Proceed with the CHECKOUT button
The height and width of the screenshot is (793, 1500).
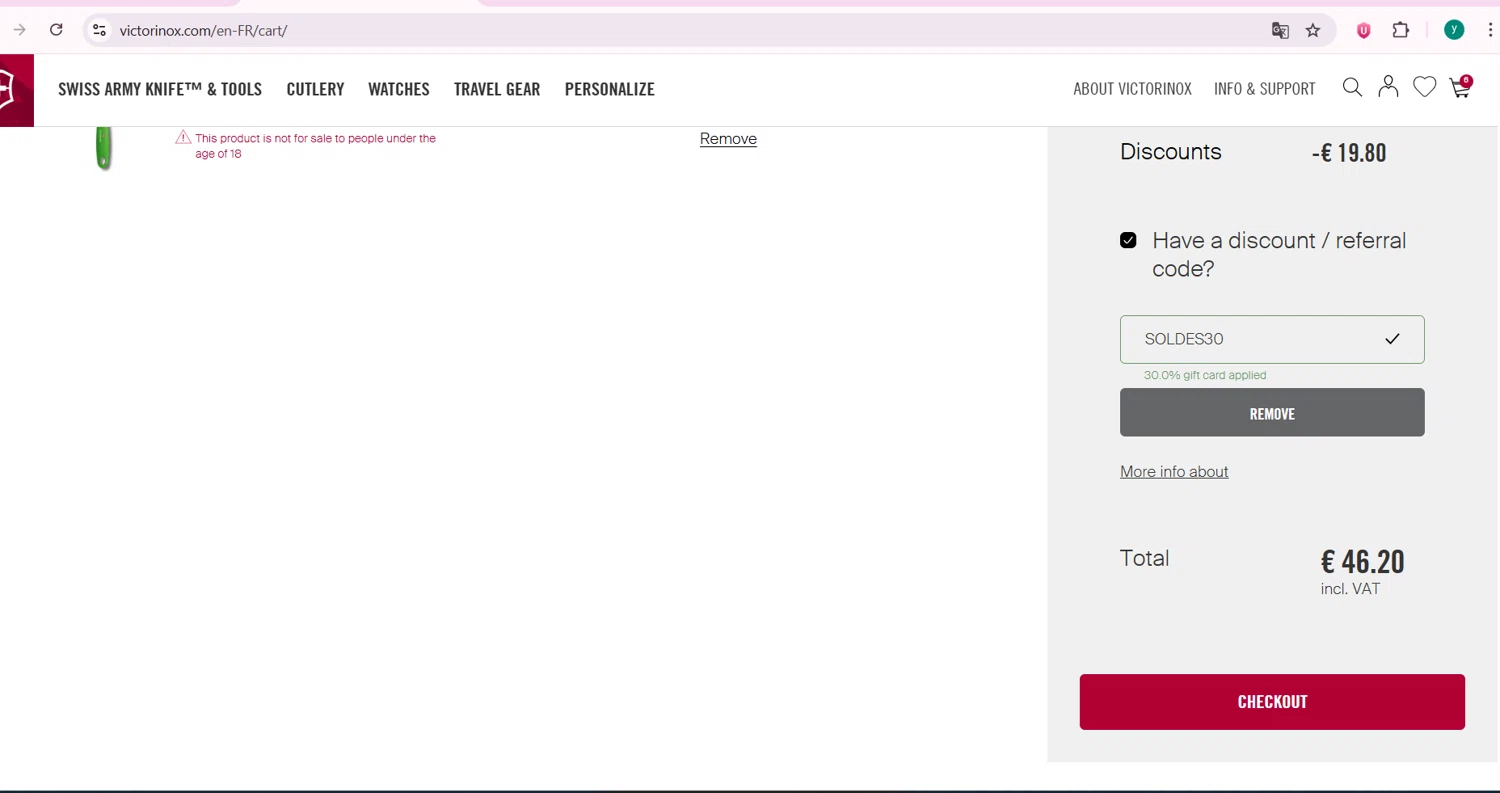tap(1272, 702)
